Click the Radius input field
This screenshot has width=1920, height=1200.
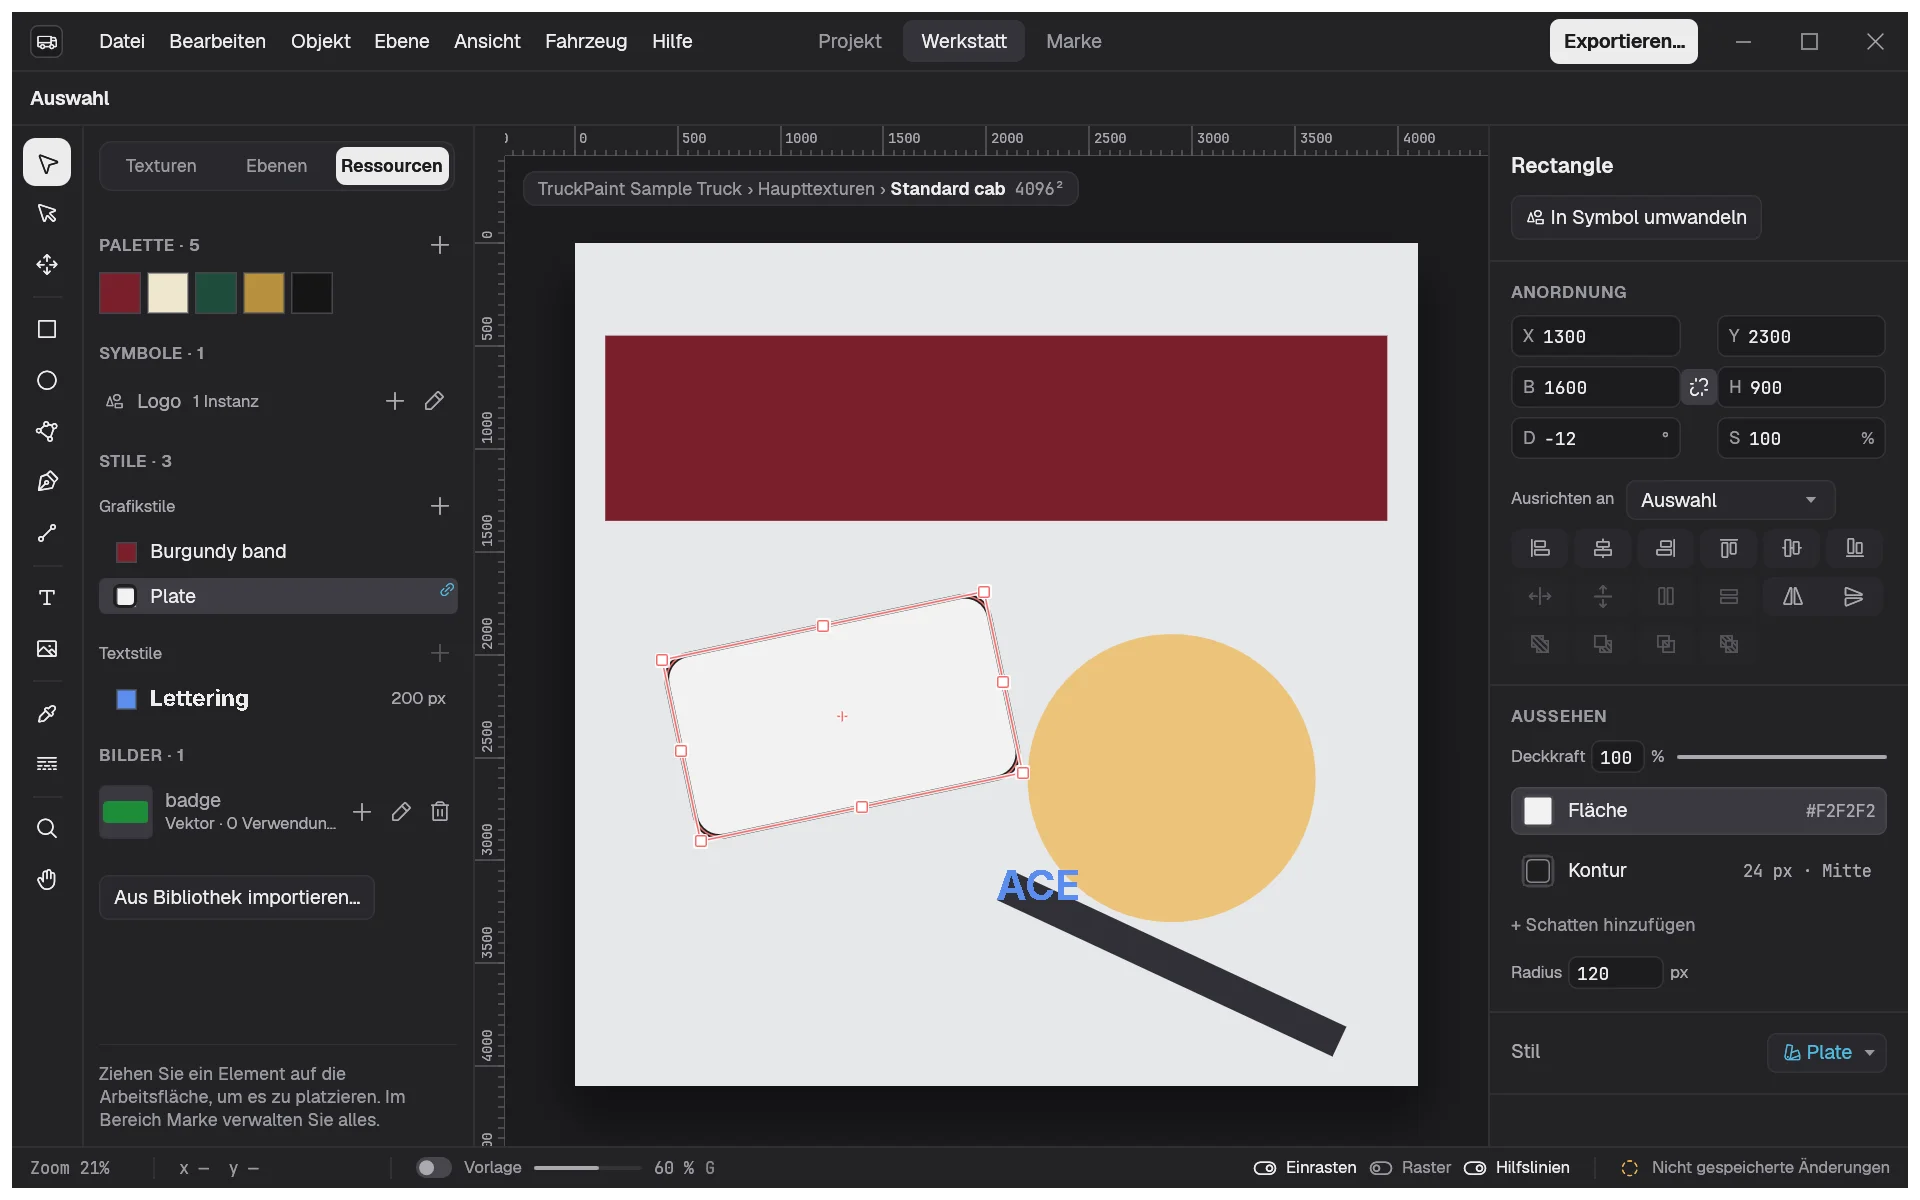[1614, 973]
